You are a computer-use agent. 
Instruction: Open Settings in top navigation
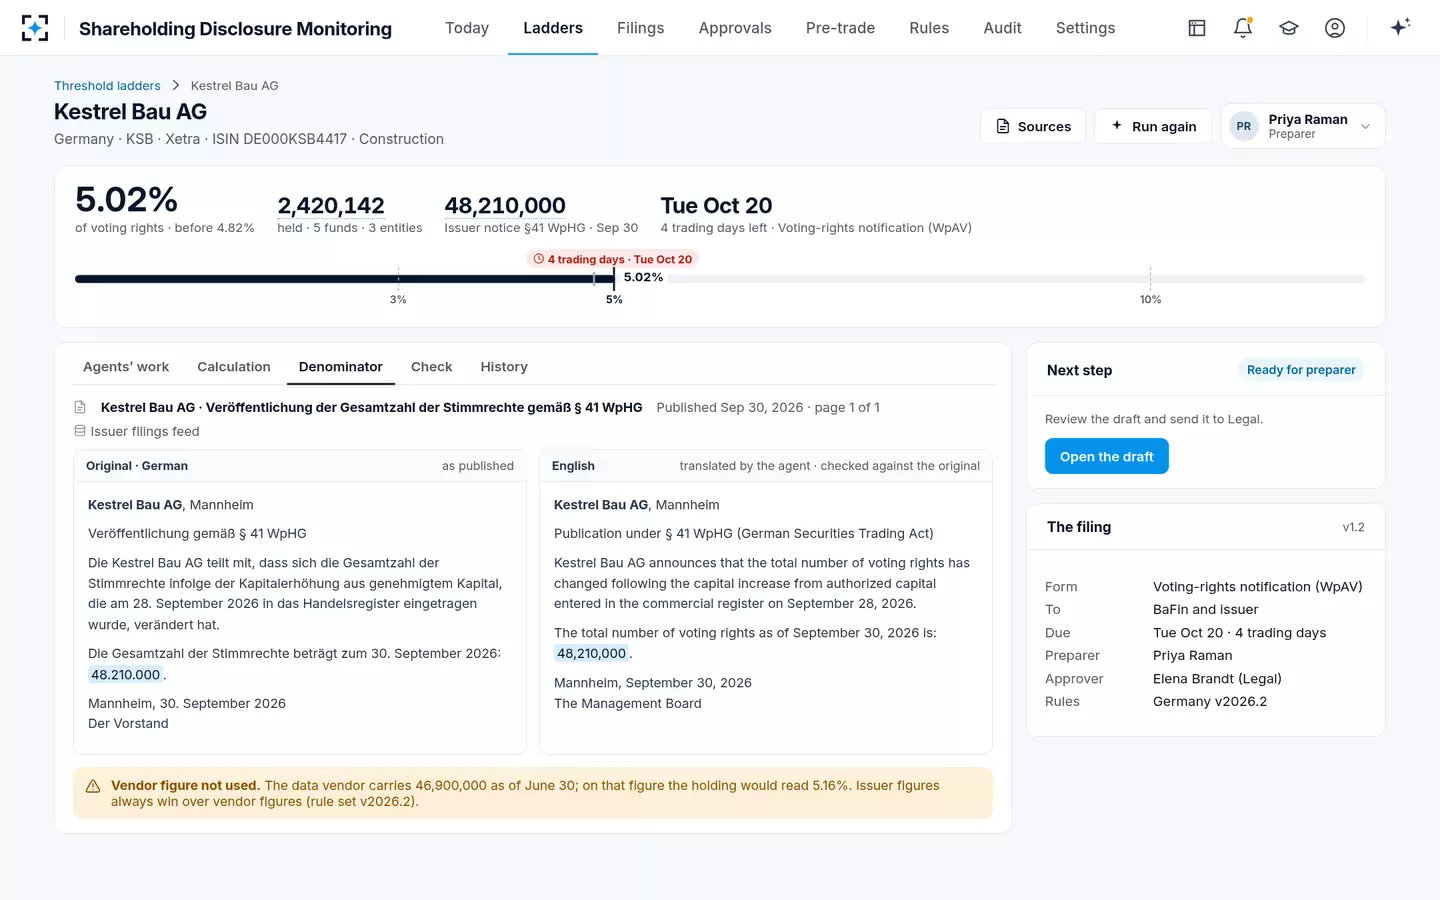point(1085,28)
